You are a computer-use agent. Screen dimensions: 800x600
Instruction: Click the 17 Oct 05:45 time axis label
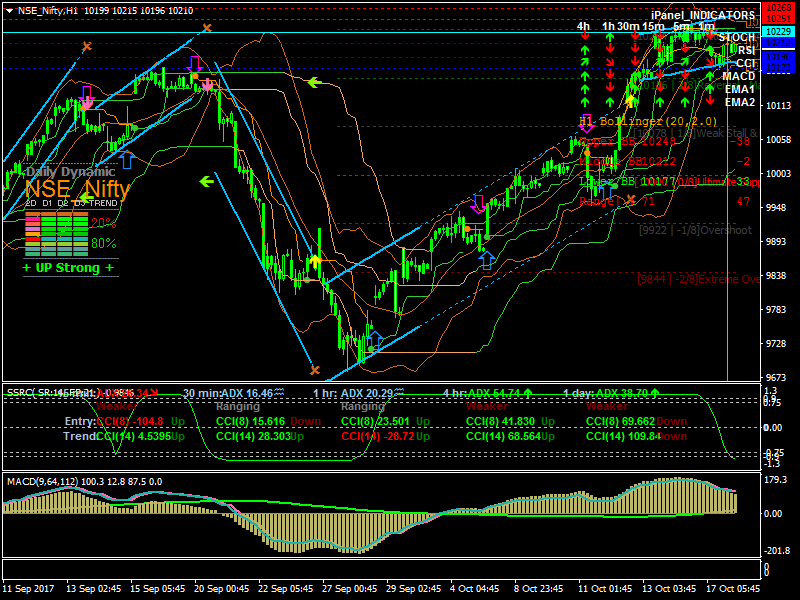coord(733,588)
